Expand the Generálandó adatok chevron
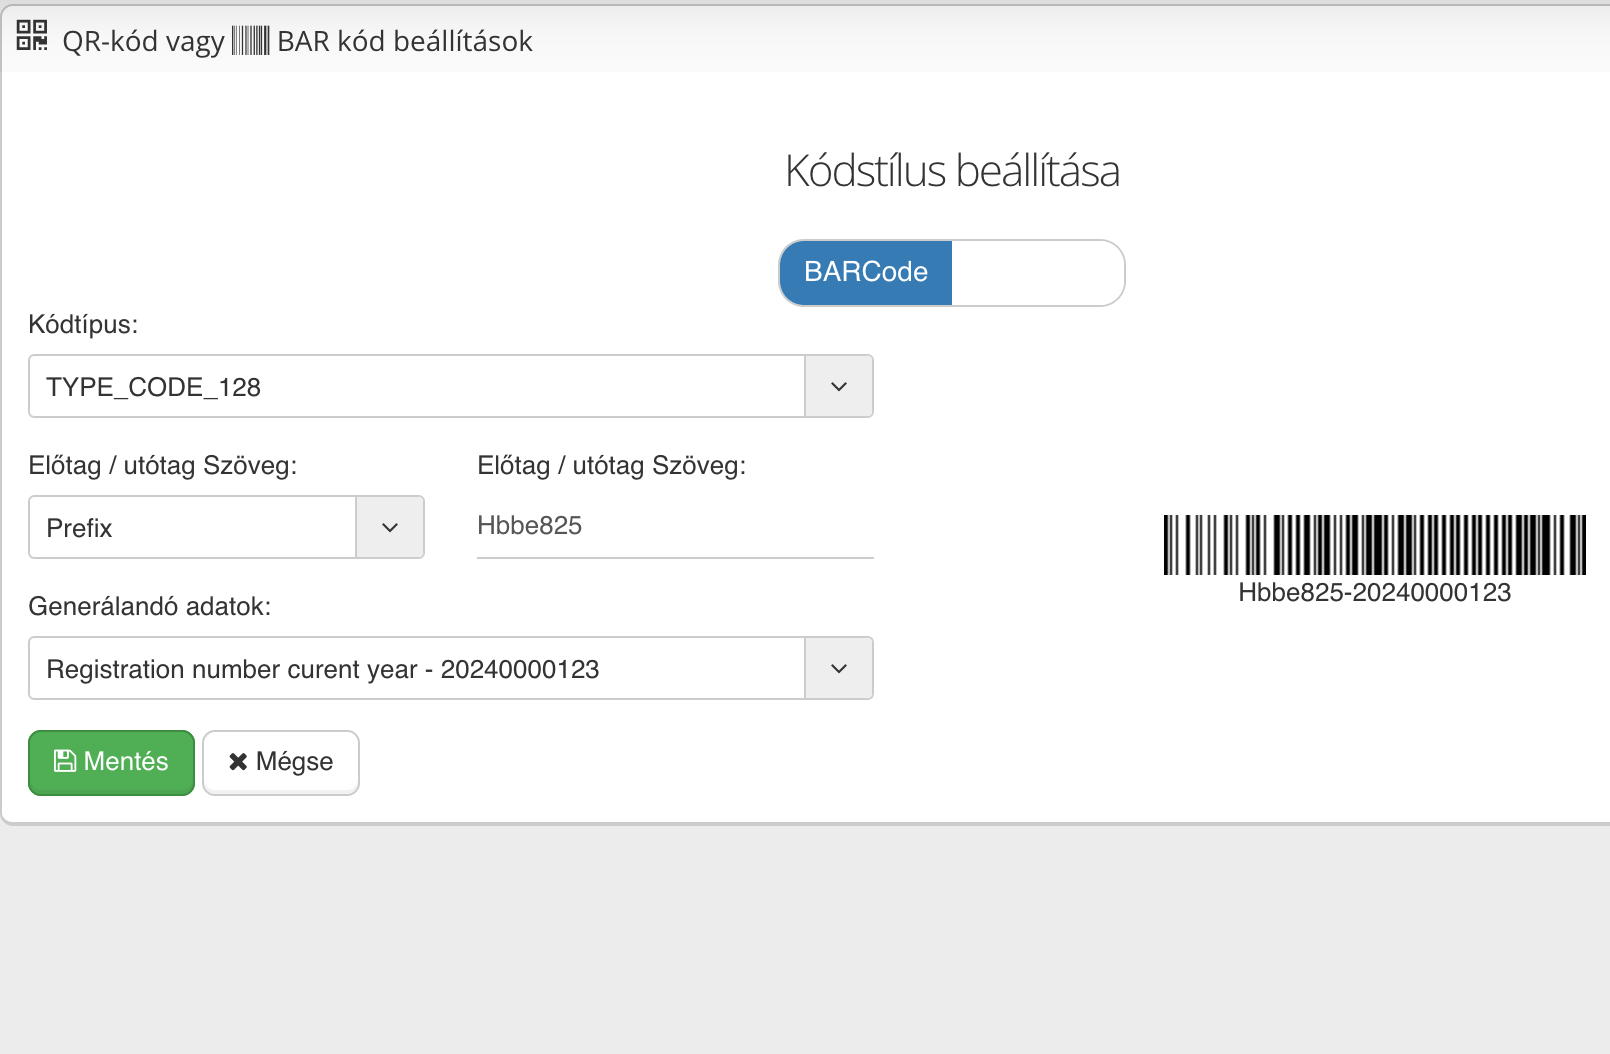Screen dimensions: 1610x1054 coord(839,669)
